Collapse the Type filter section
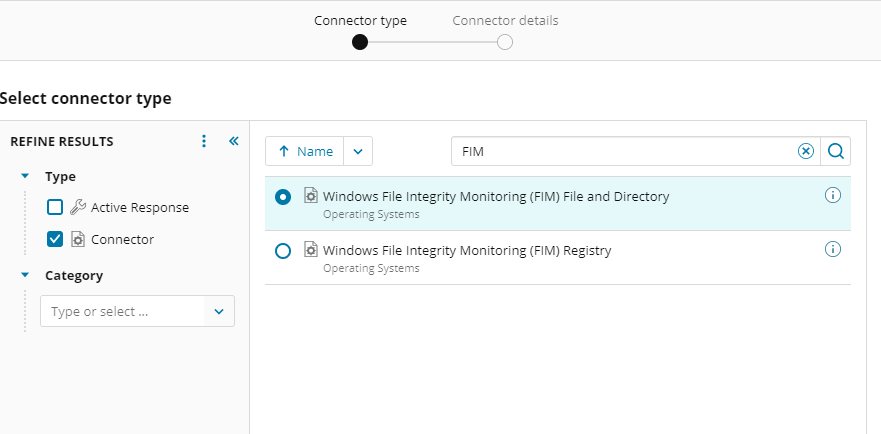Viewport: 881px width, 434px height. pyautogui.click(x=25, y=176)
